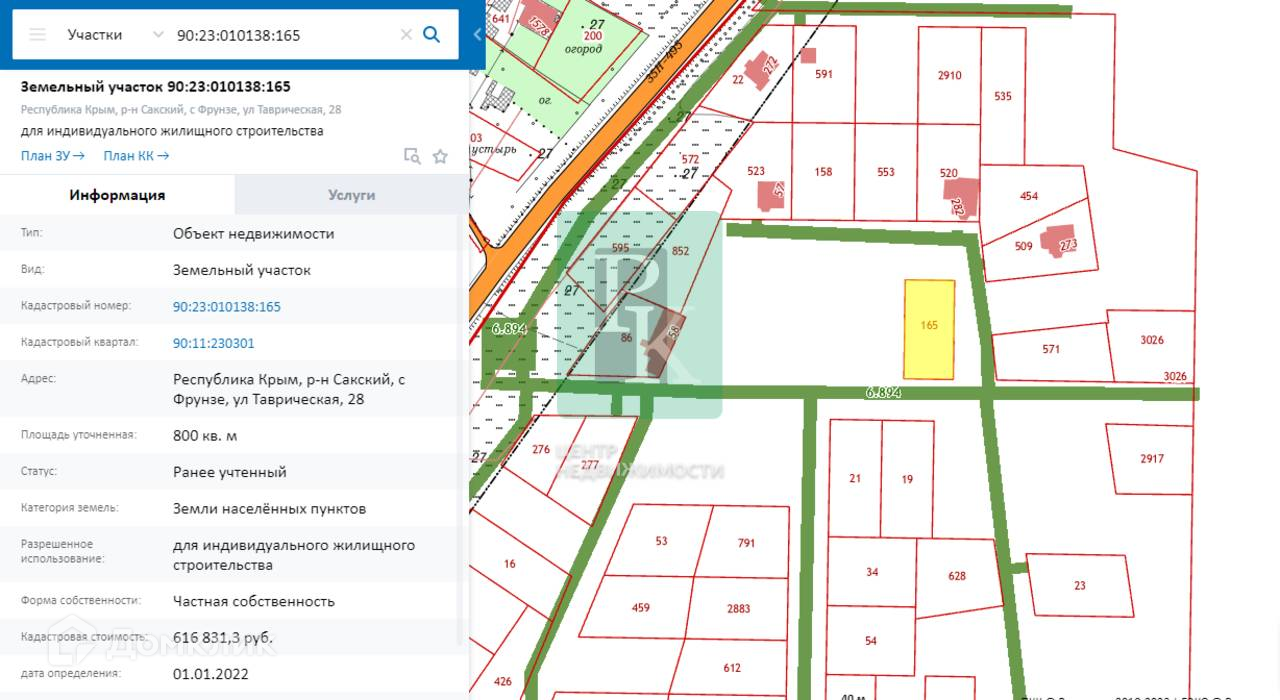Select parcel 19 on the map

point(907,479)
